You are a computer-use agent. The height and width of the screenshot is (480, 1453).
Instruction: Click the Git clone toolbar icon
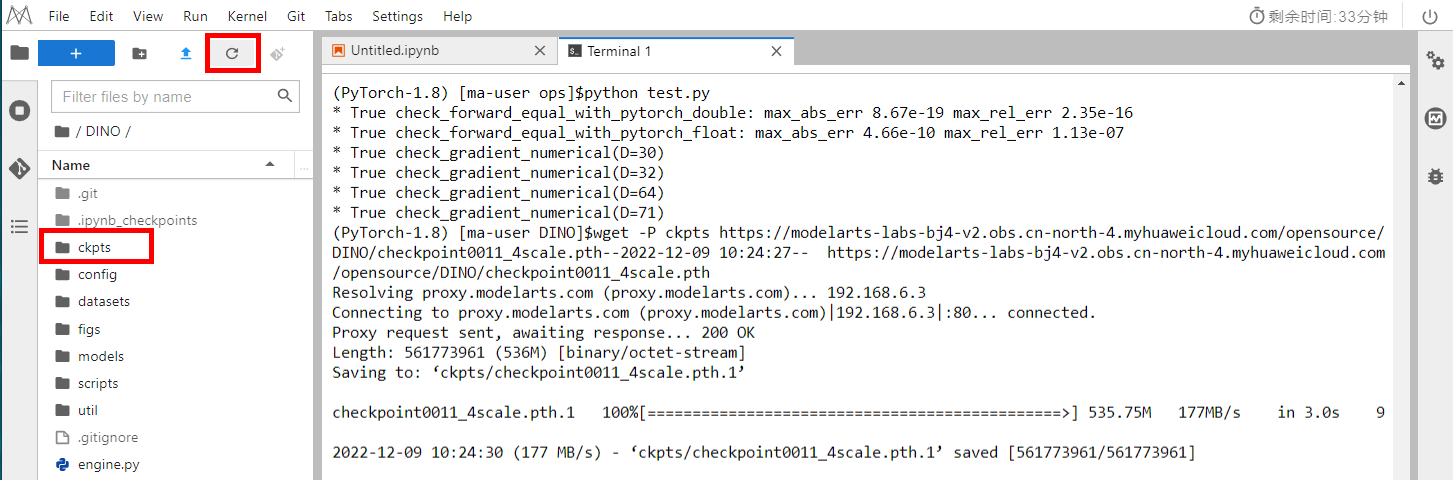pyautogui.click(x=277, y=54)
